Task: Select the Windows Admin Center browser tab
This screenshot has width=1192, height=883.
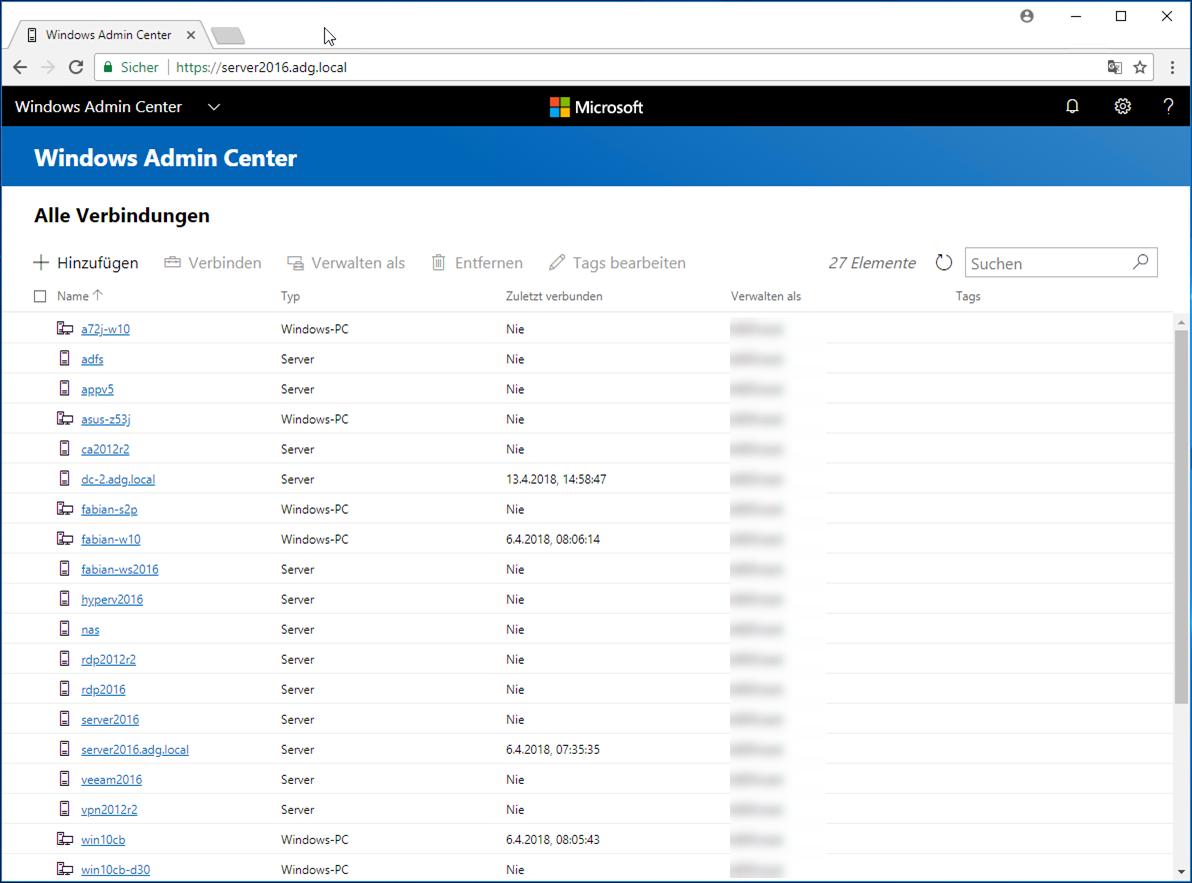Action: (x=108, y=35)
